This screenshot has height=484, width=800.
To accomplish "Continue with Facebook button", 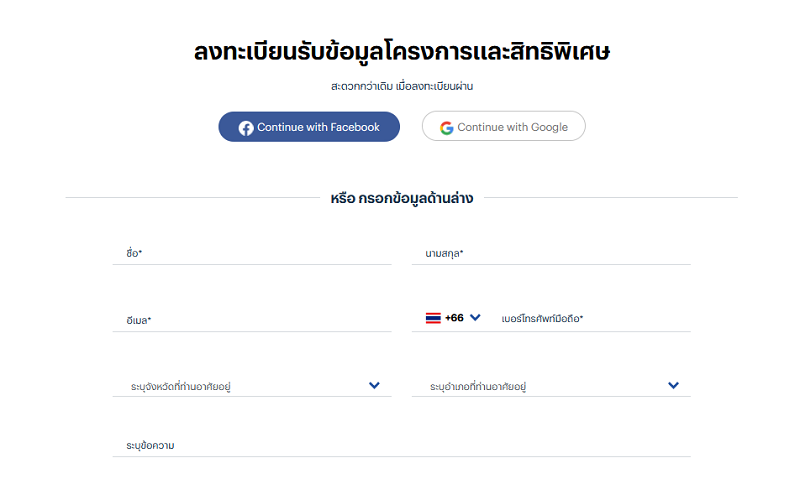I will (x=309, y=127).
